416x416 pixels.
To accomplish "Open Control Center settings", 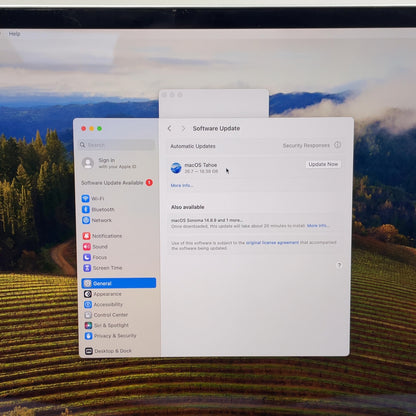I will tap(106, 315).
